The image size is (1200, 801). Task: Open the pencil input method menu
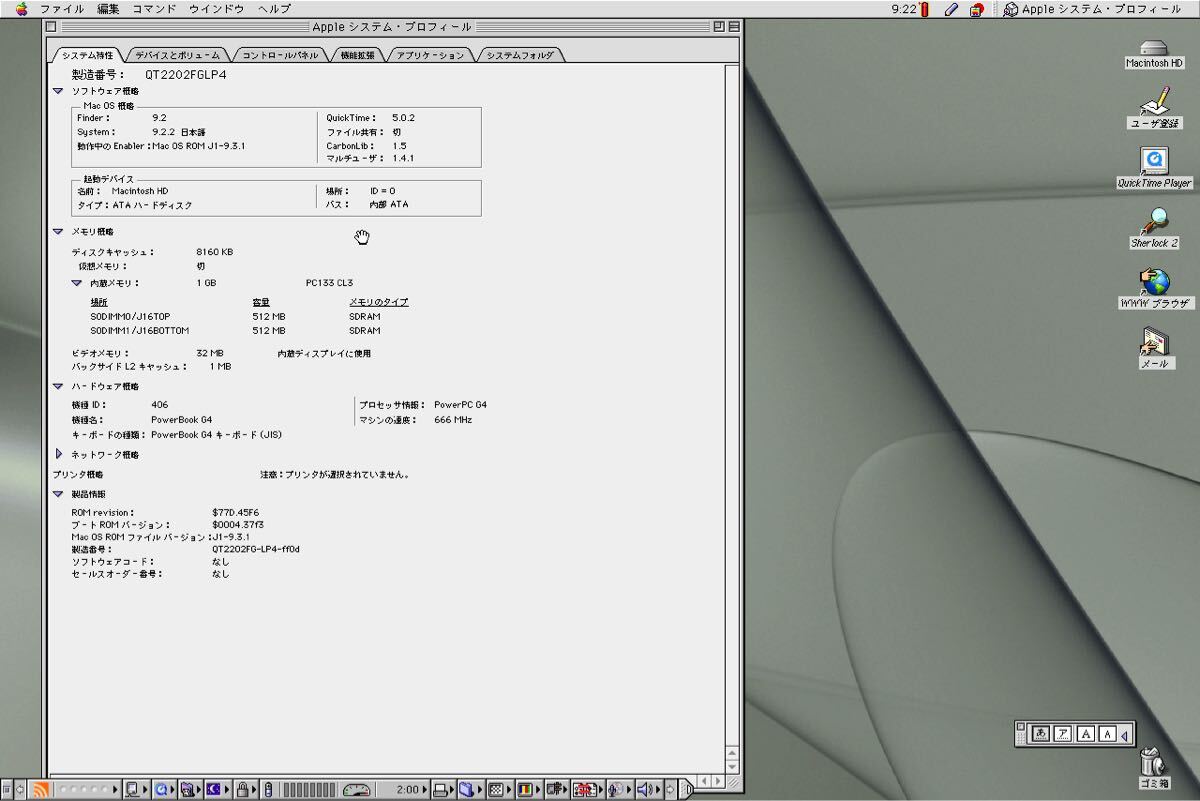pos(951,9)
